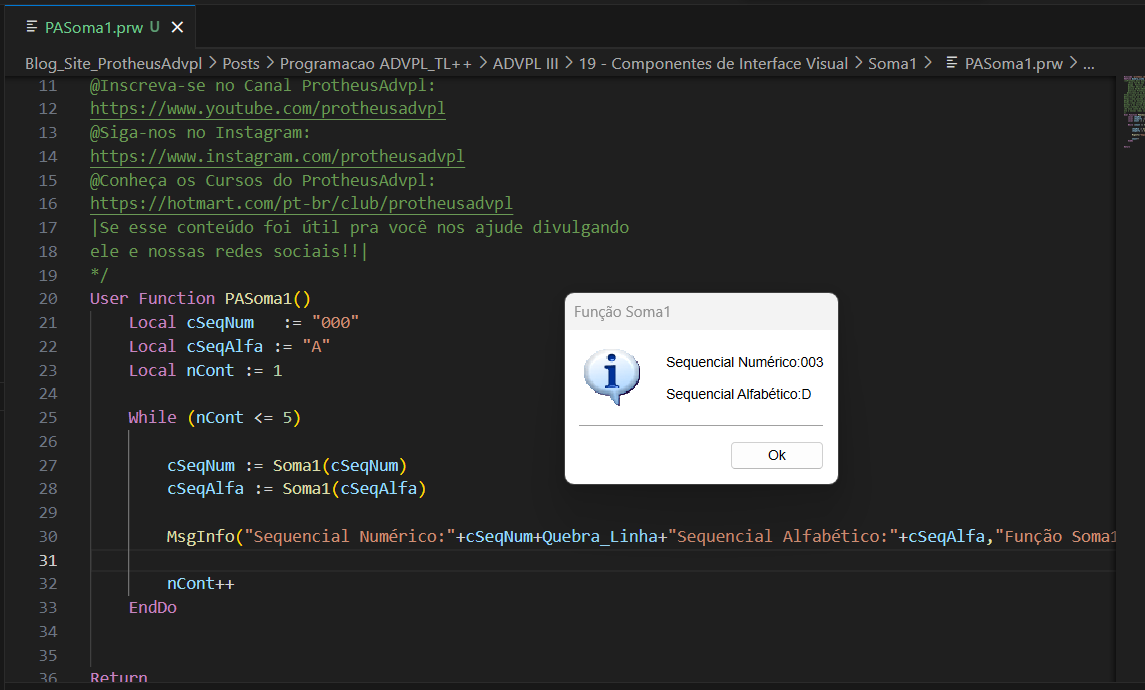1145x690 pixels.
Task: Open the Soma1 breadcrumb folder
Action: 892,64
